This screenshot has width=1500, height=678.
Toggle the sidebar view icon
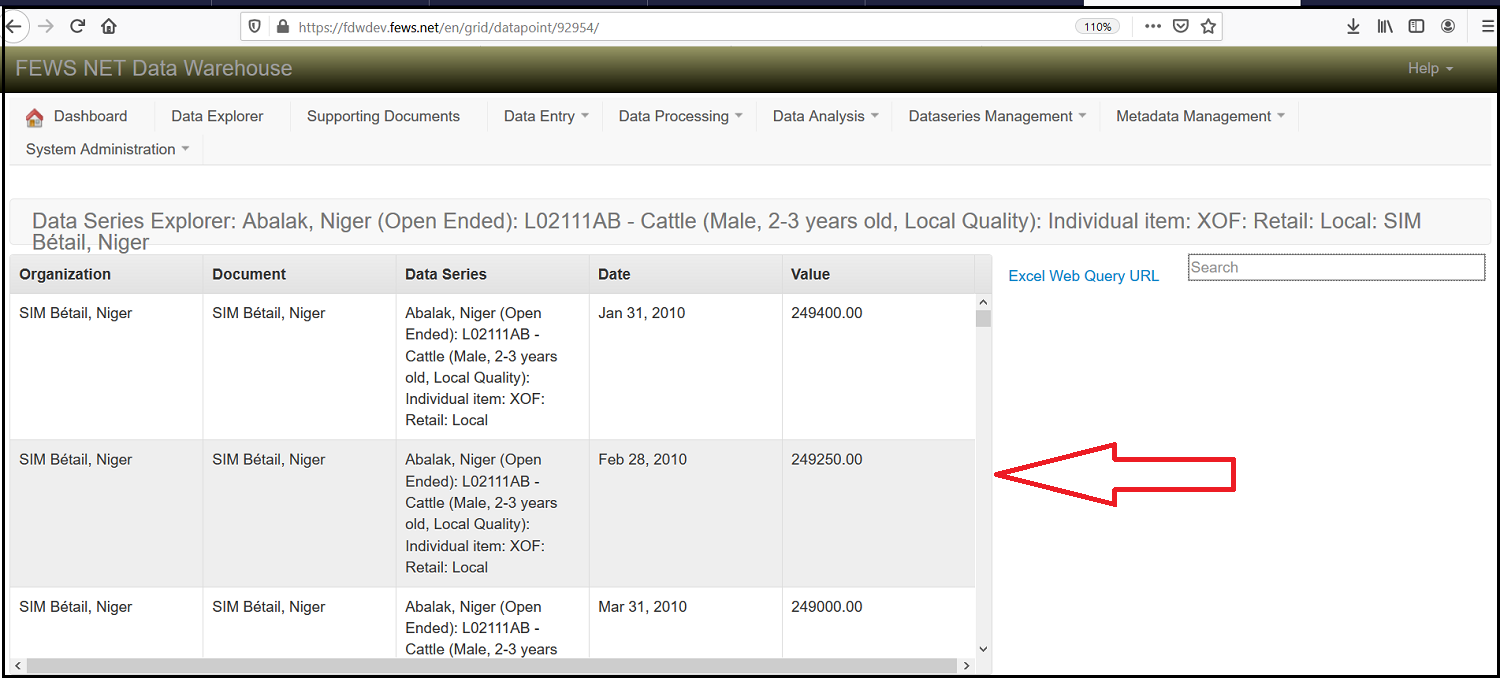pos(1416,27)
